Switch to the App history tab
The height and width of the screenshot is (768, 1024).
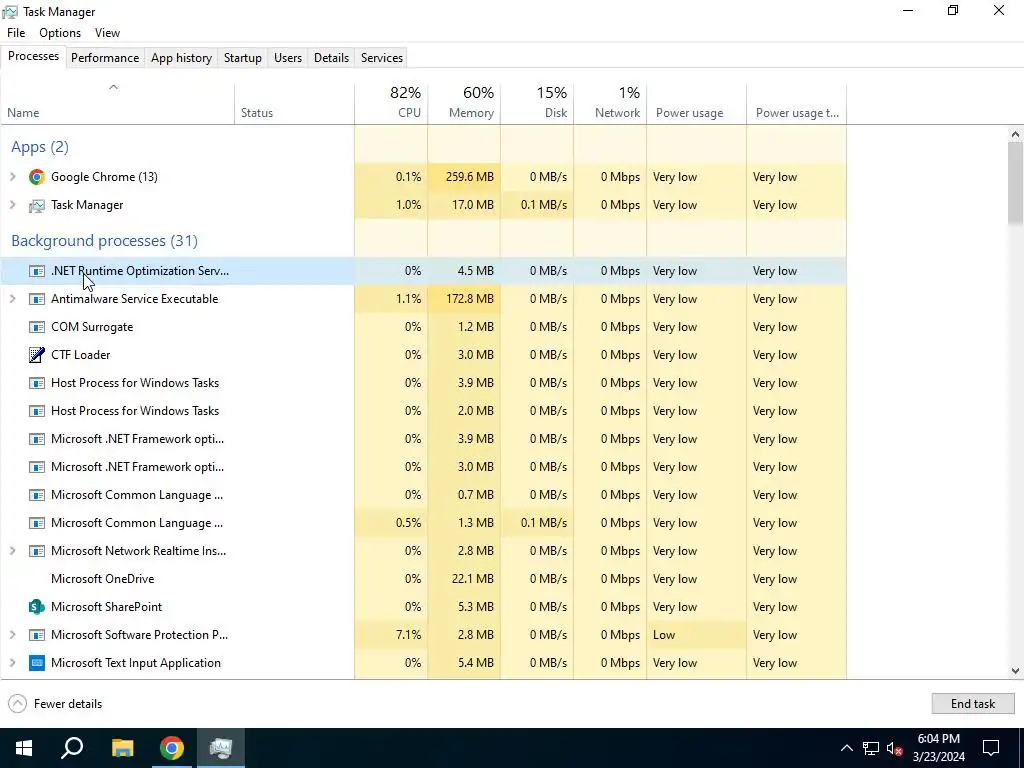coord(182,57)
